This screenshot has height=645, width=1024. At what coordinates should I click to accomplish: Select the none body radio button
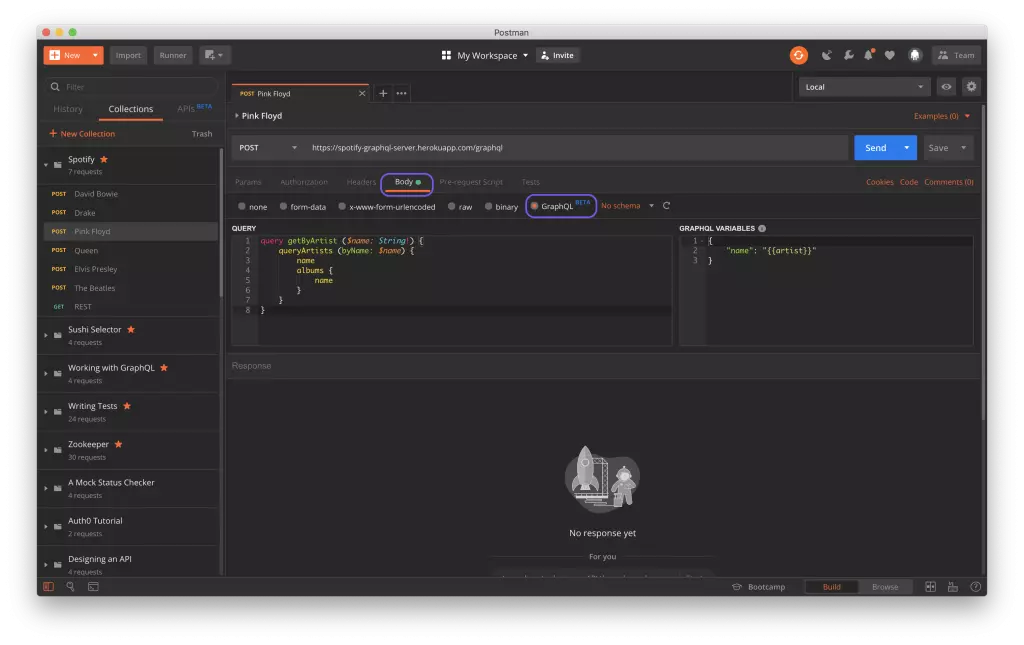coord(242,206)
